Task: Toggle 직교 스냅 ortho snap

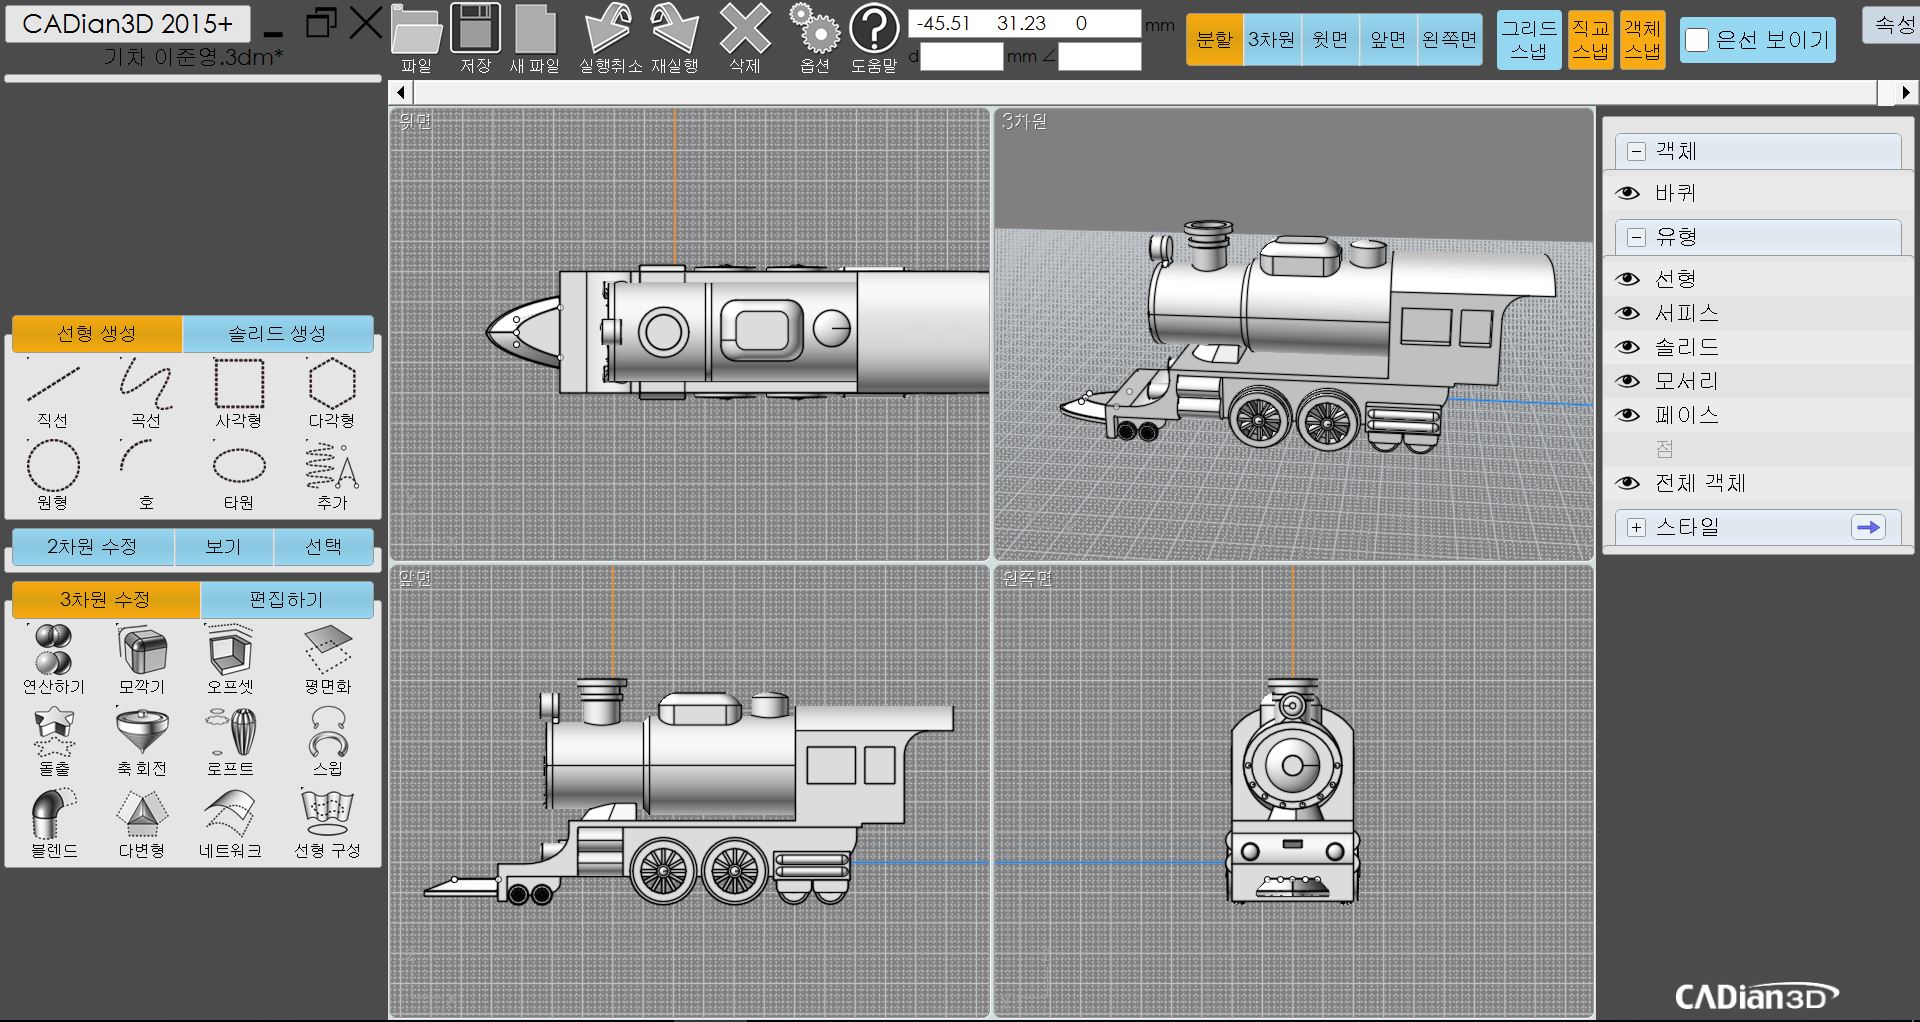Action: click(1590, 40)
